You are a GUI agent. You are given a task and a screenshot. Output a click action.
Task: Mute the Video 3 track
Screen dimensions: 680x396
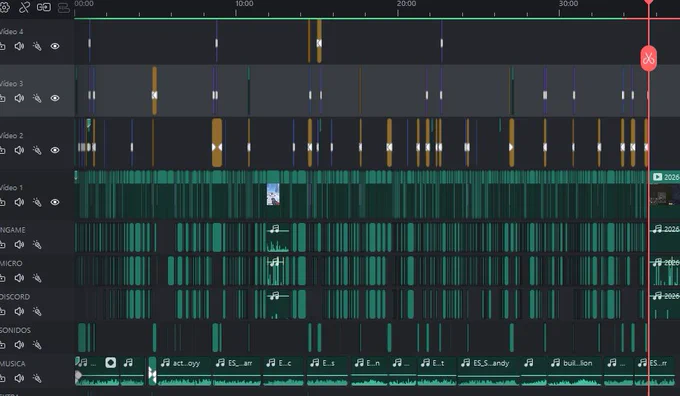click(x=19, y=98)
